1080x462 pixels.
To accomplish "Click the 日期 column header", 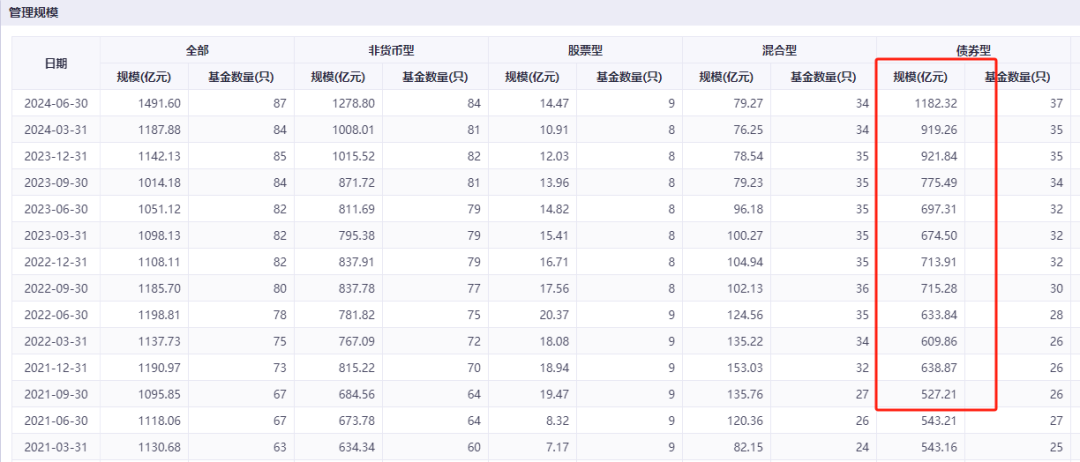I will pos(56,63).
